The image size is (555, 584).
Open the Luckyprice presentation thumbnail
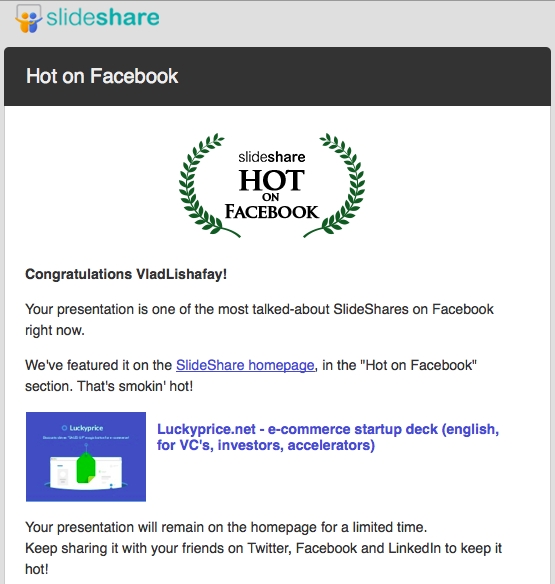(x=86, y=457)
